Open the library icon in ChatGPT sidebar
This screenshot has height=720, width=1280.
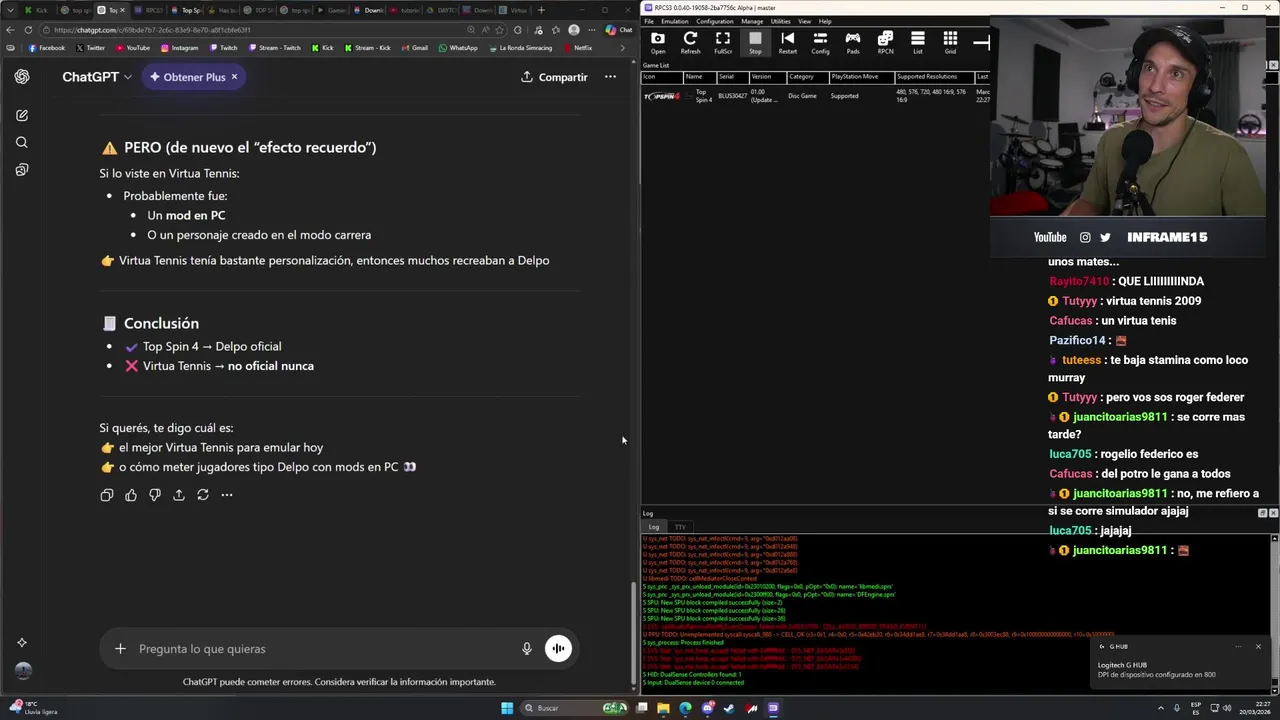click(22, 169)
